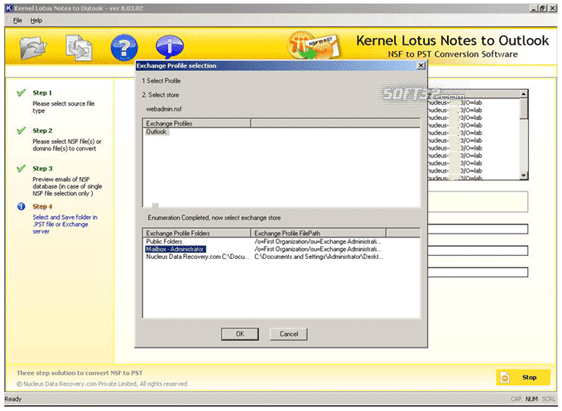This screenshot has height=411, width=562.
Task: Click the Step 3 green checkmark
Action: coord(21,168)
